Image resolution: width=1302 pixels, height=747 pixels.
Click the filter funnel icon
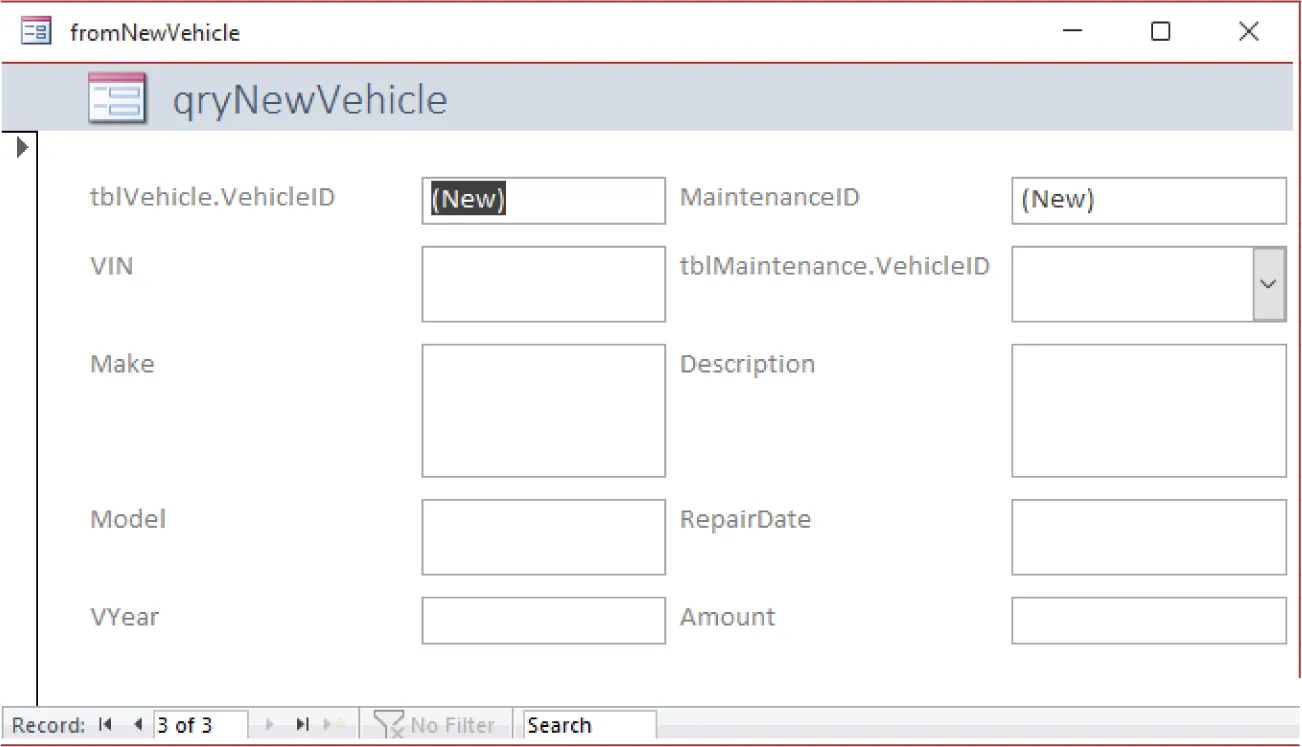[388, 724]
